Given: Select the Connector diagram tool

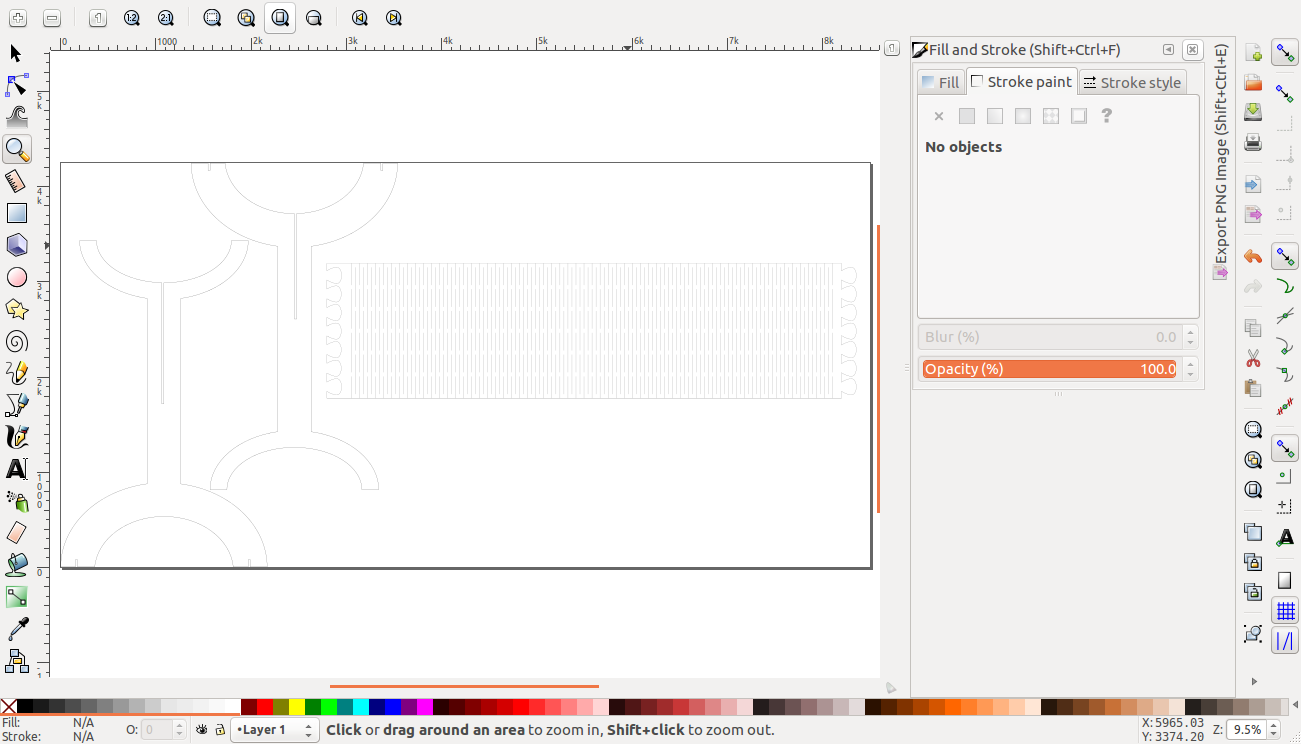Looking at the screenshot, I should point(16,661).
